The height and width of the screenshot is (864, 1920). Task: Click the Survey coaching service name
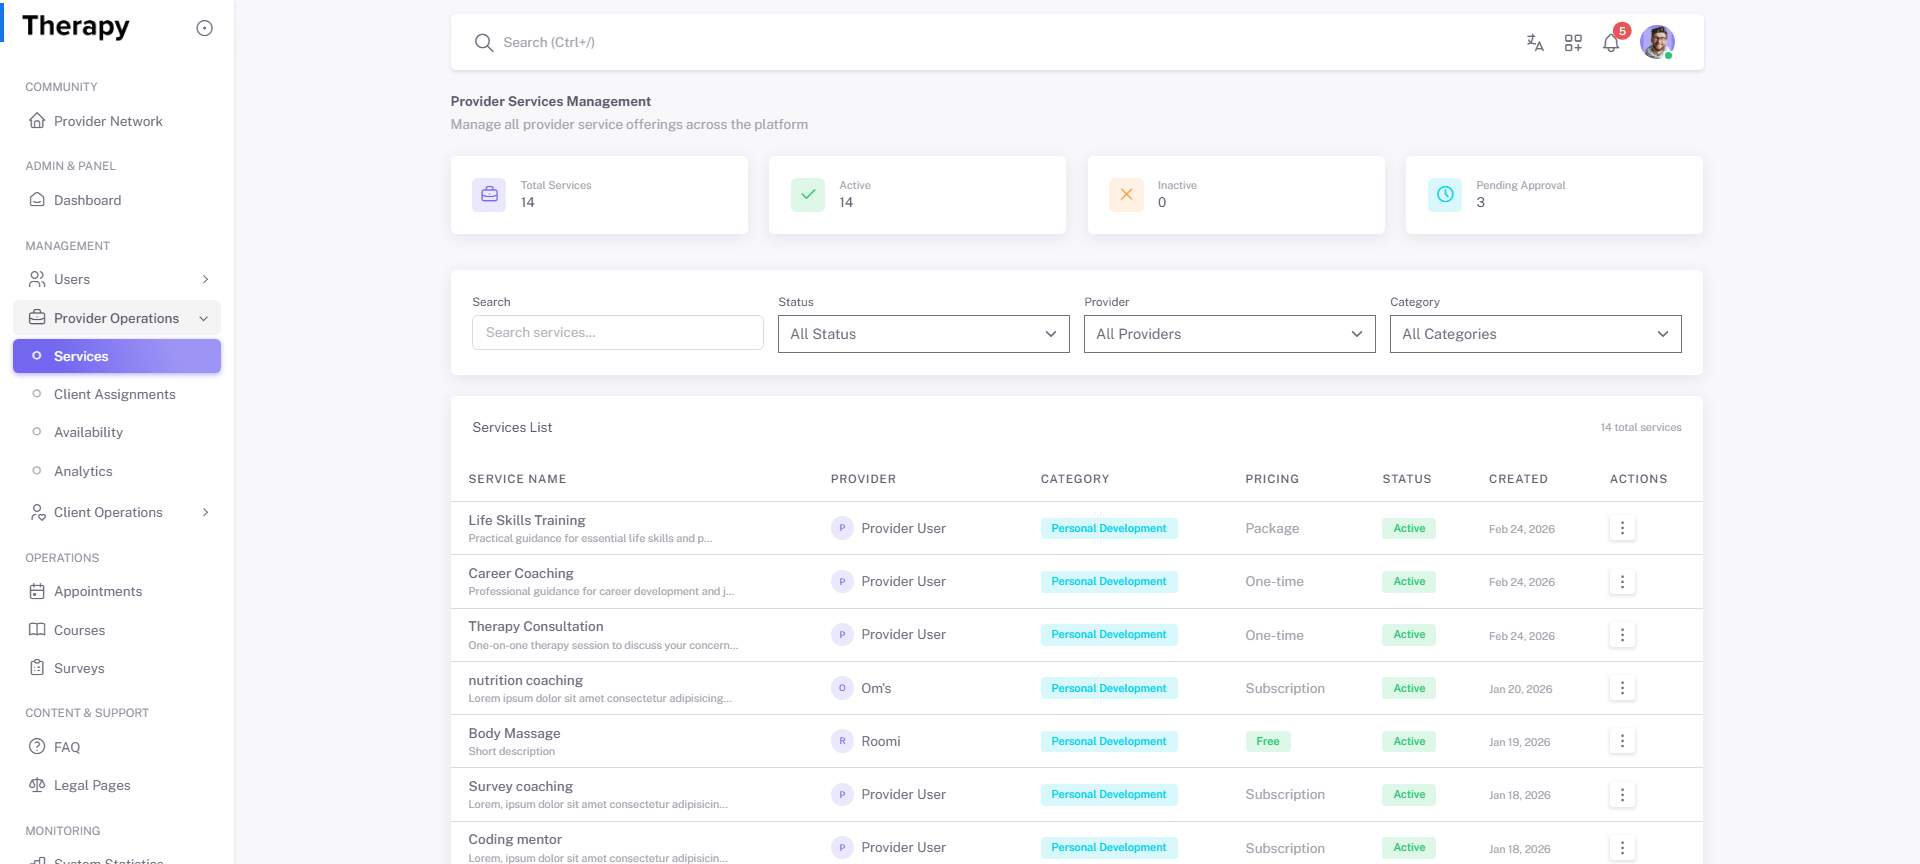pos(520,786)
